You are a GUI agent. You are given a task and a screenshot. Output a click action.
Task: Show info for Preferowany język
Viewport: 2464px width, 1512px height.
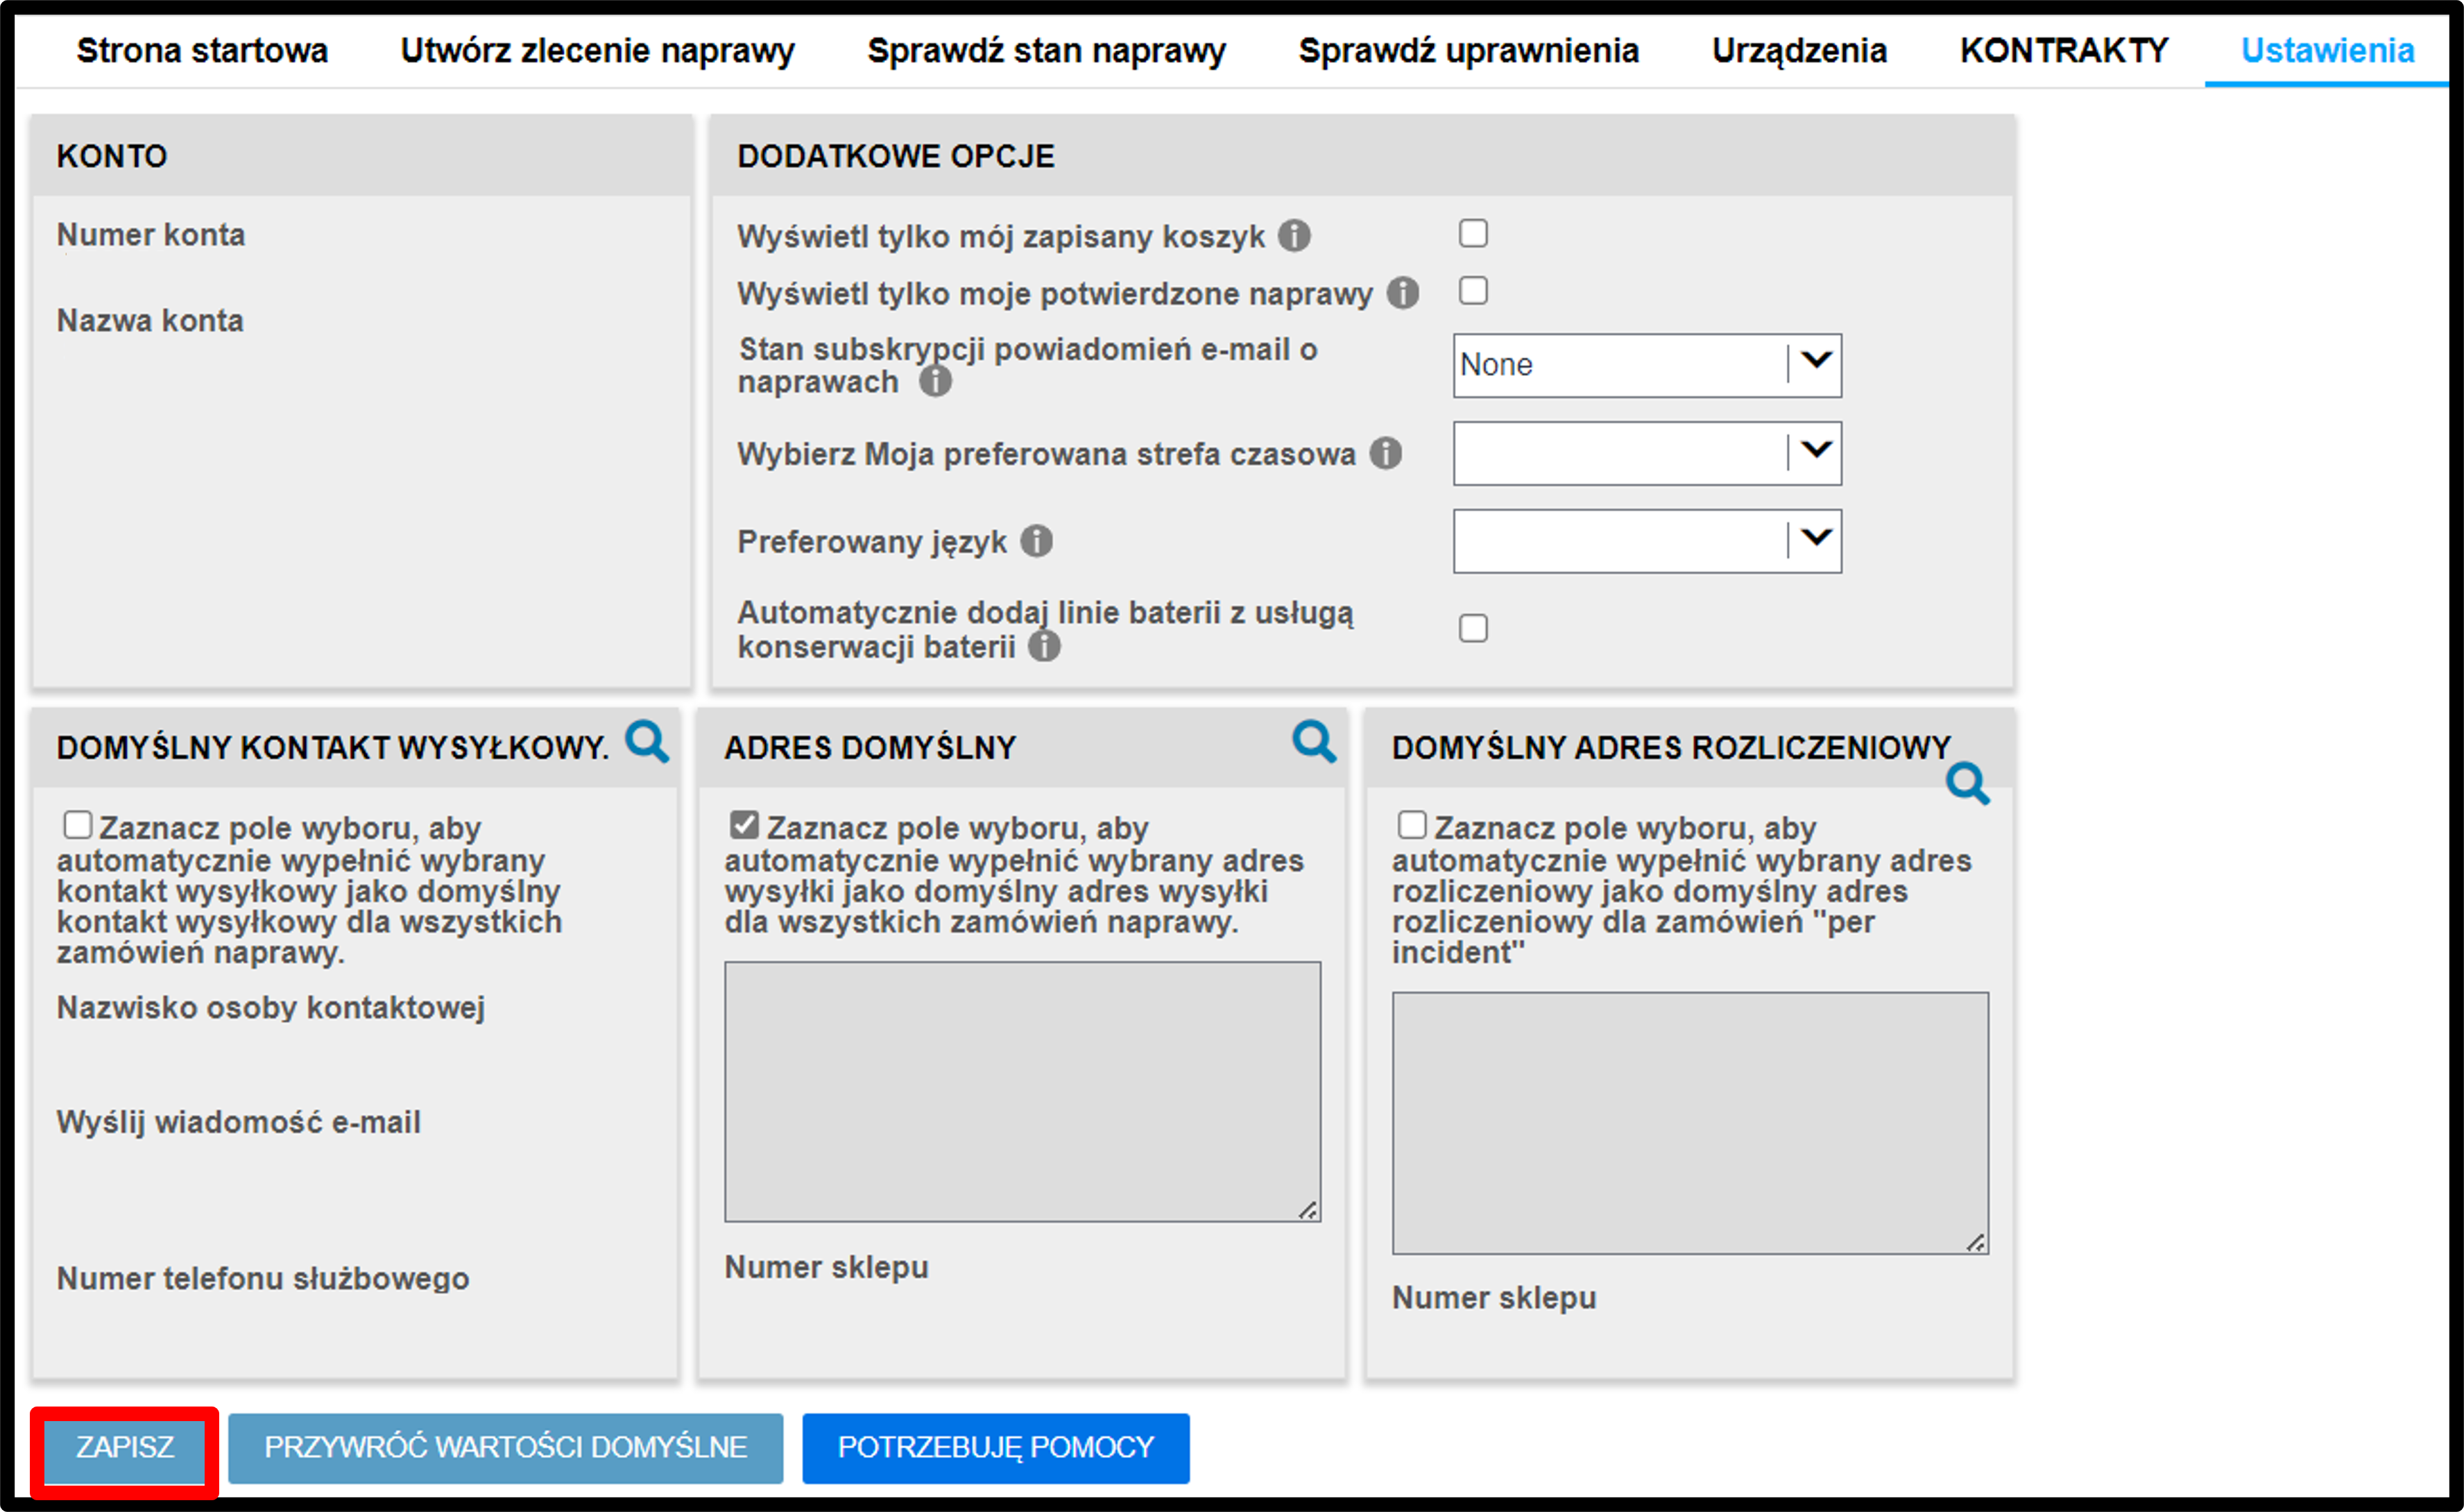[x=1037, y=541]
